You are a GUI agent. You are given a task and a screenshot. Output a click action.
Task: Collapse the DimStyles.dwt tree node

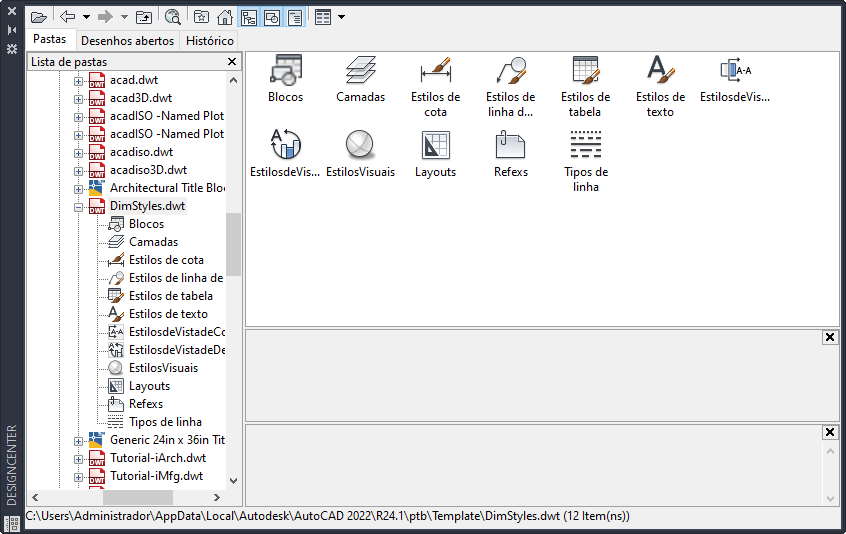[x=78, y=207]
